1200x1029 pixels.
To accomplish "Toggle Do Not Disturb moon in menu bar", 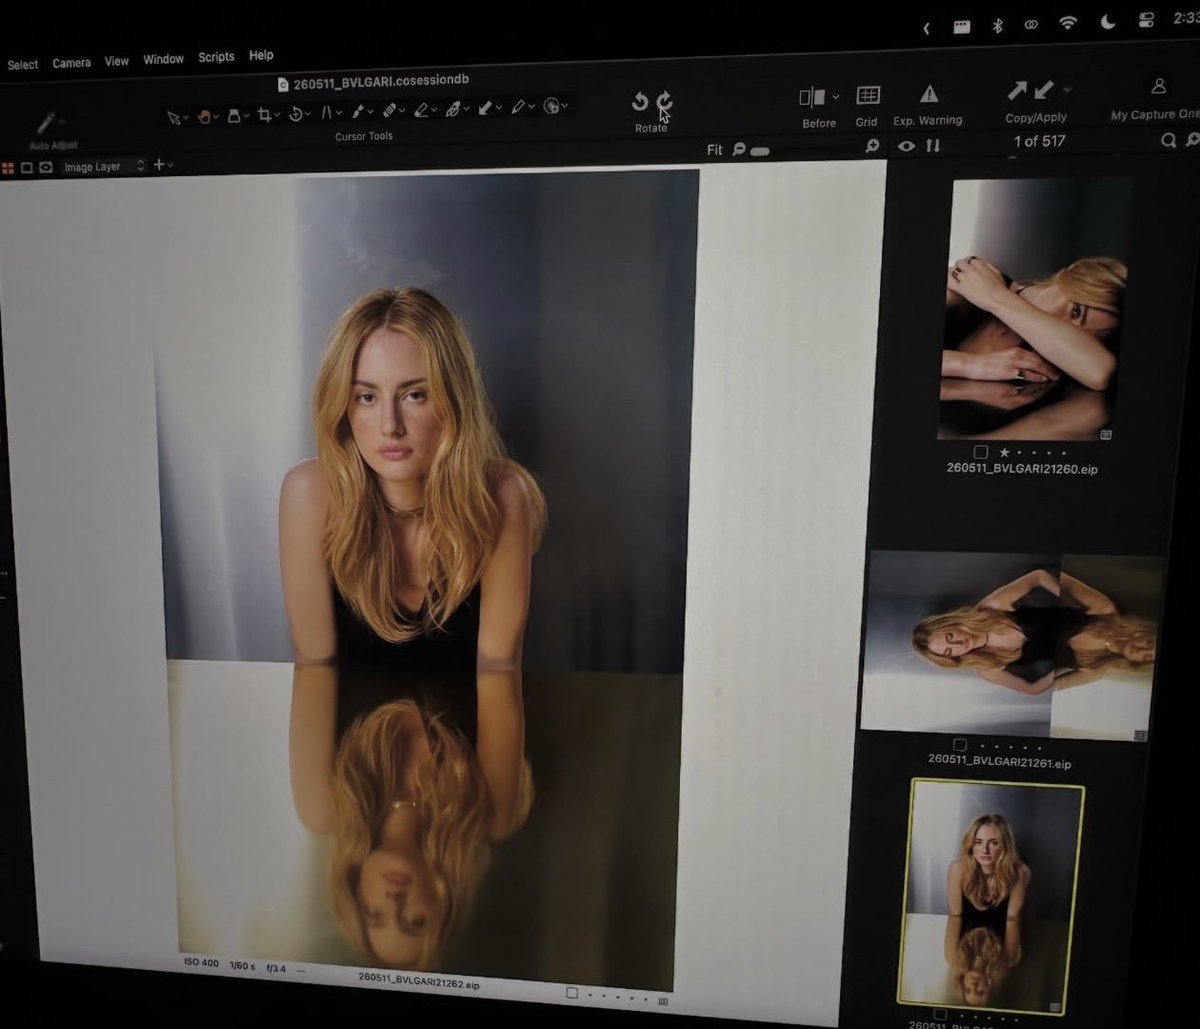I will point(1108,23).
